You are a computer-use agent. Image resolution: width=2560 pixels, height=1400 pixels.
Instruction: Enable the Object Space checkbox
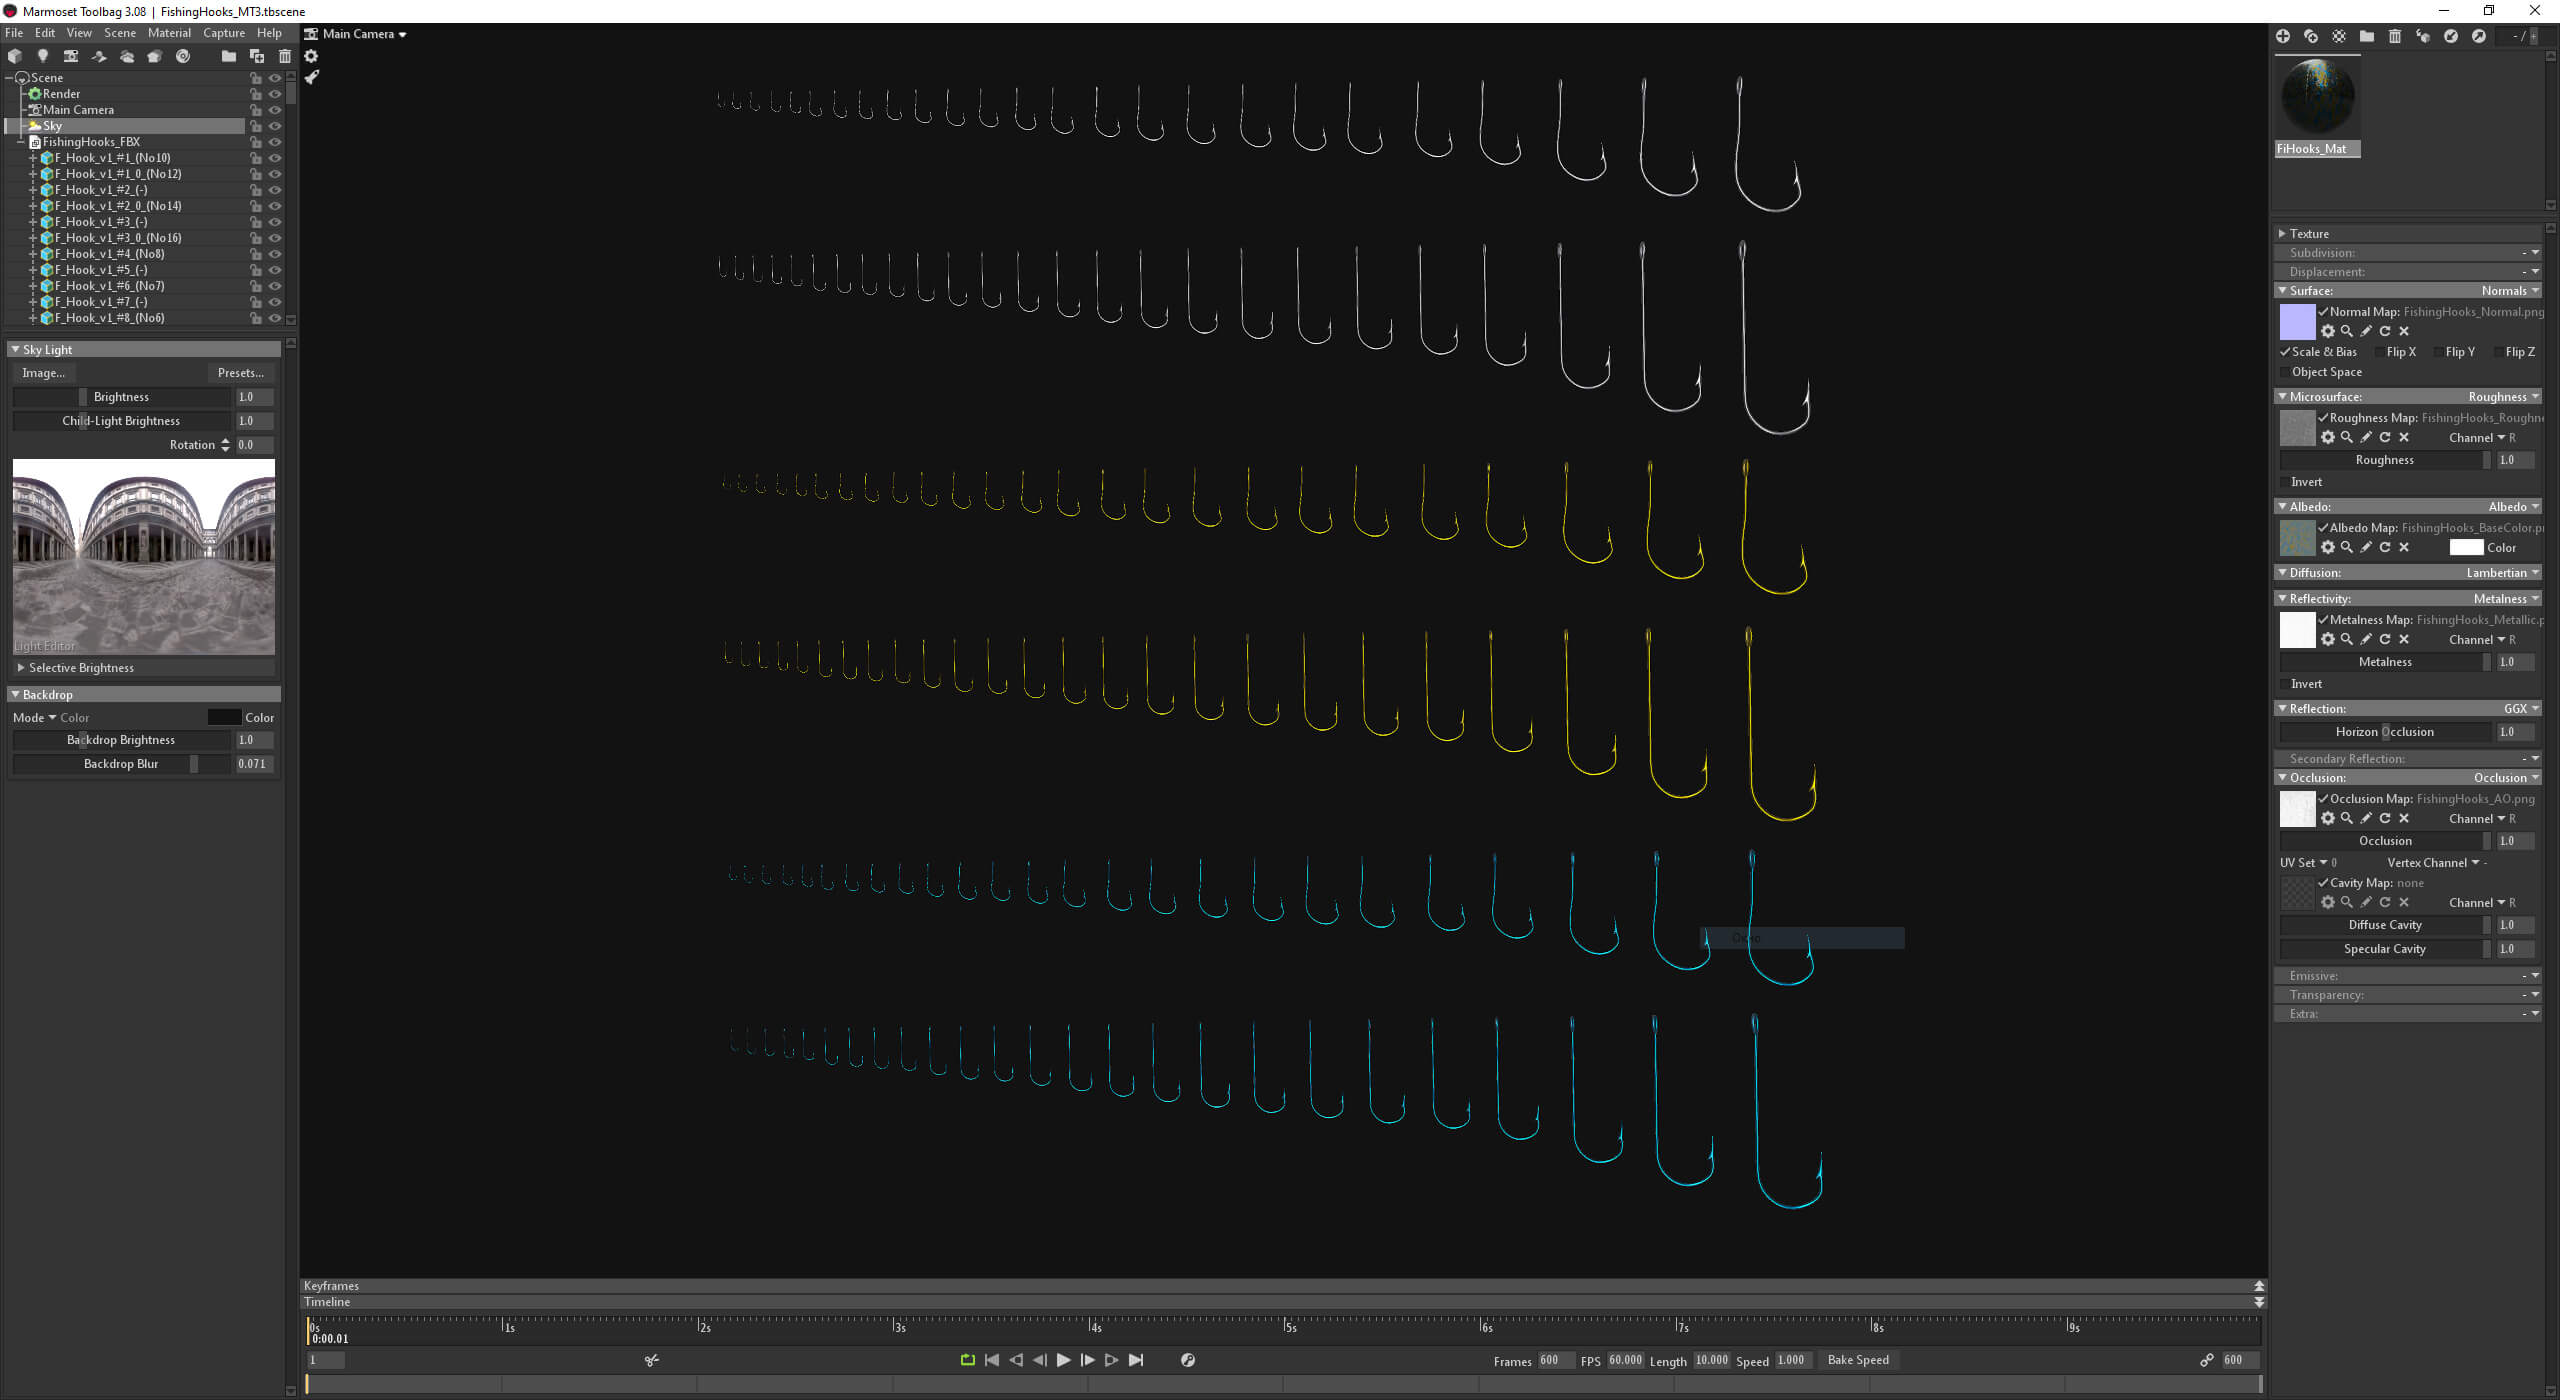tap(2284, 372)
